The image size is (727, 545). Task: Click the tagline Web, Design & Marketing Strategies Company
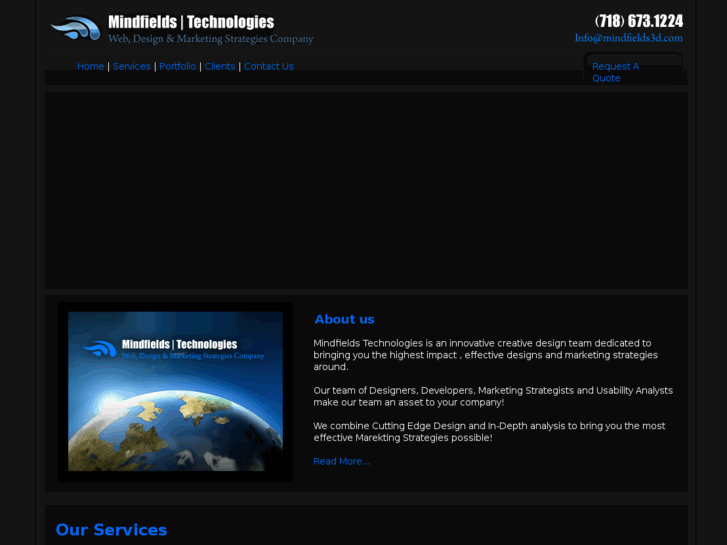coord(211,38)
